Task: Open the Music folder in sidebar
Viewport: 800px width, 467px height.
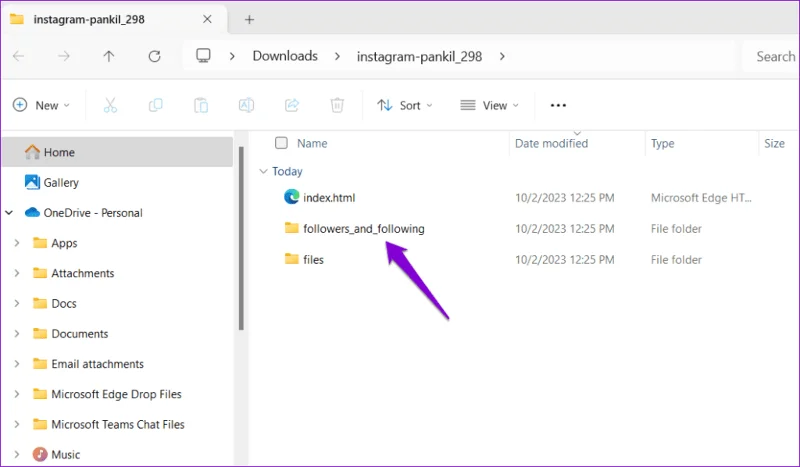Action: (x=65, y=454)
